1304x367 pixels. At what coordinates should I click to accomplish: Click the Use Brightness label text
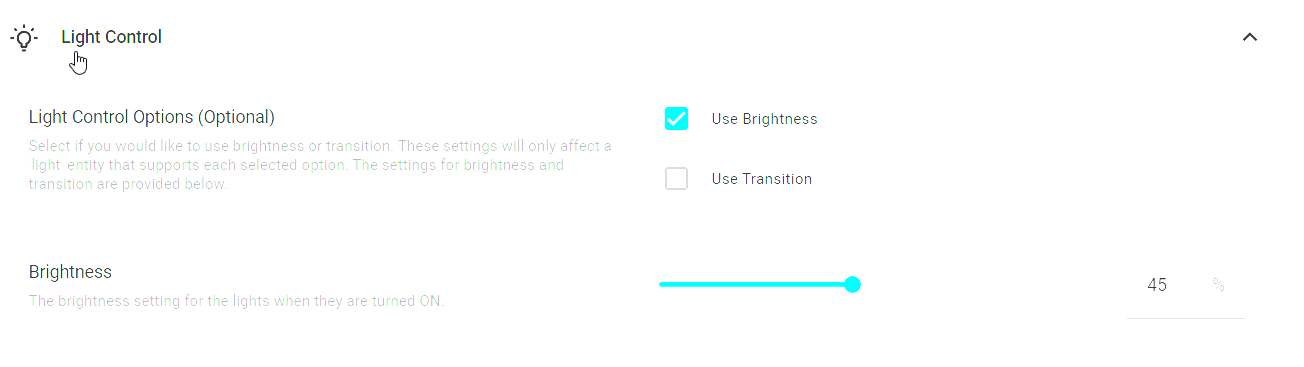click(764, 119)
